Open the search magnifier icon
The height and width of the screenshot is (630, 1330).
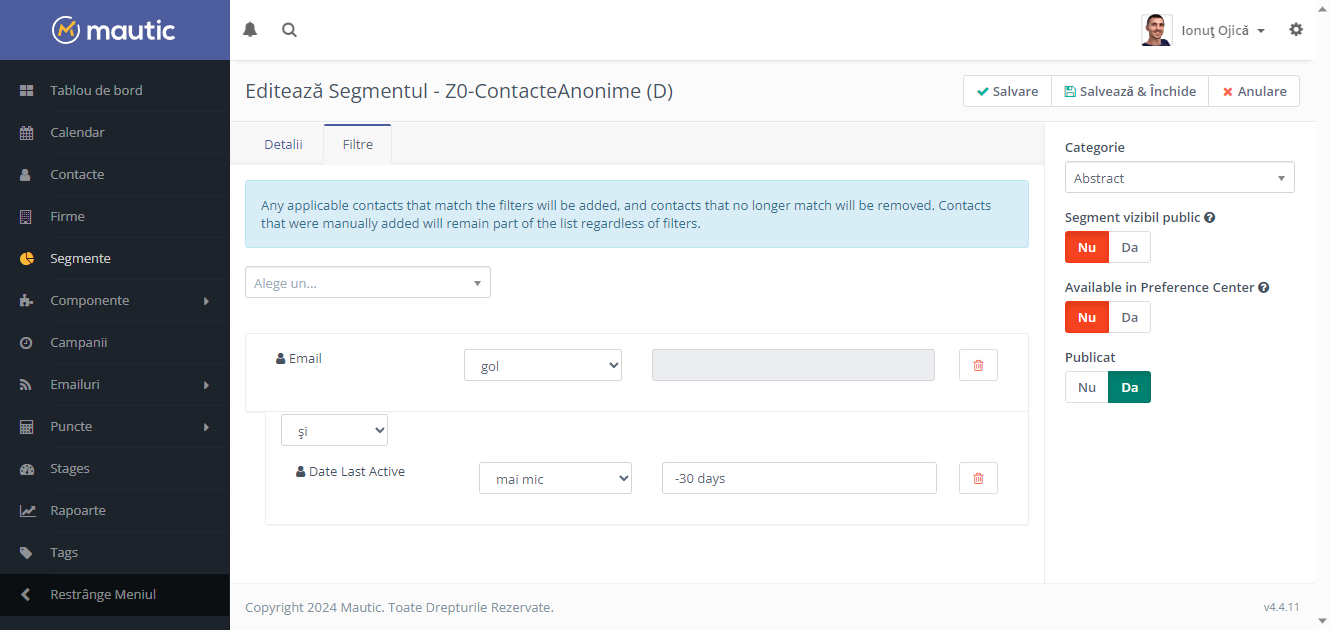click(289, 30)
